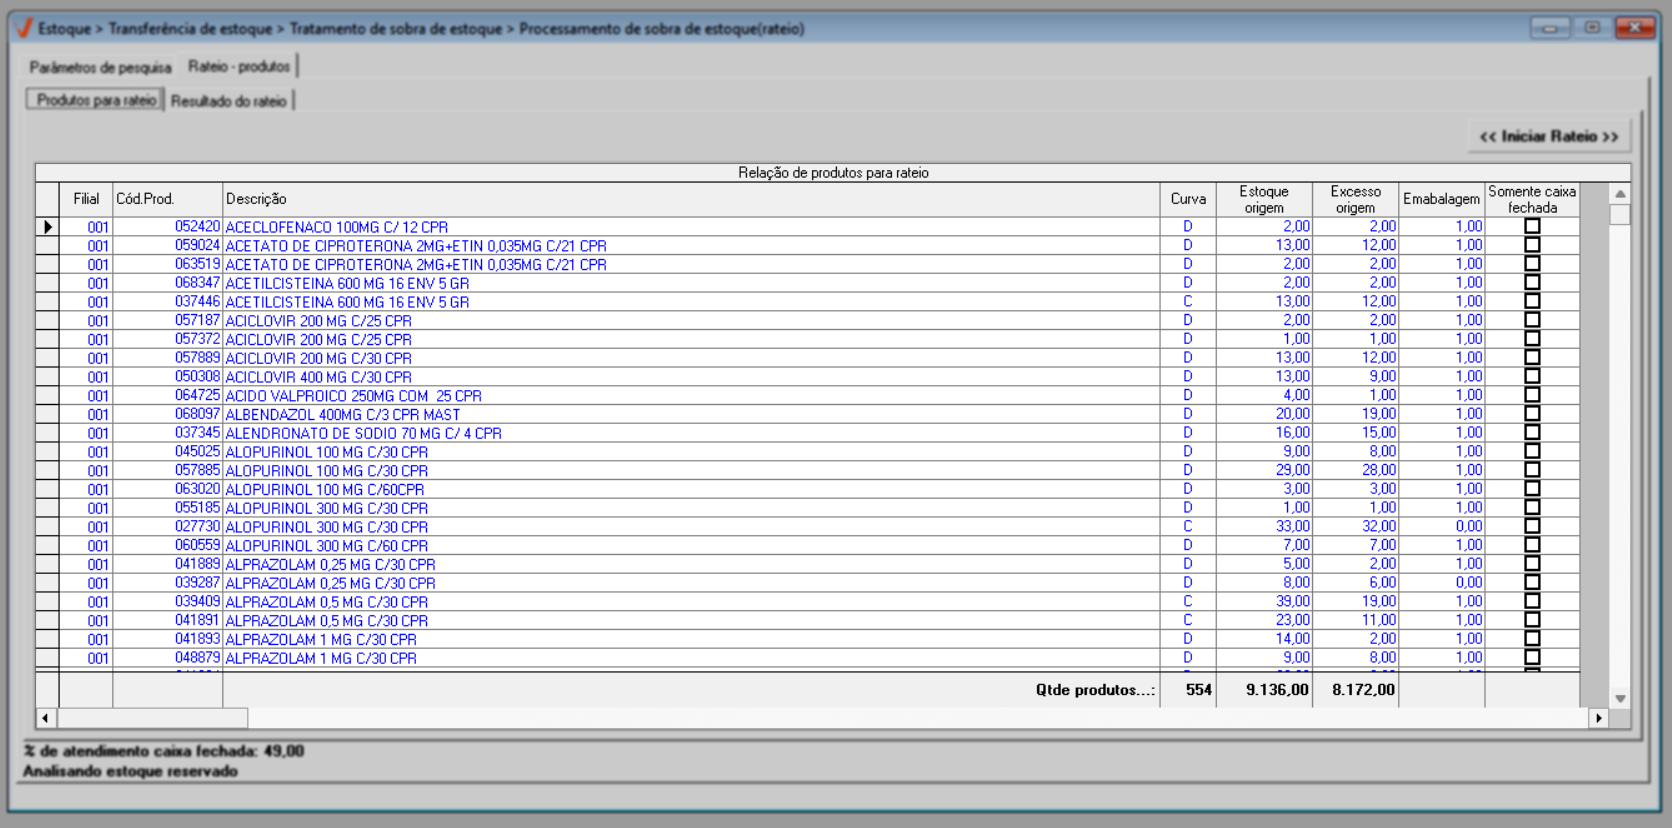Check Somente caixa fechada for ALENDRONATO DE SODIO
The height and width of the screenshot is (828, 1672).
[1532, 432]
